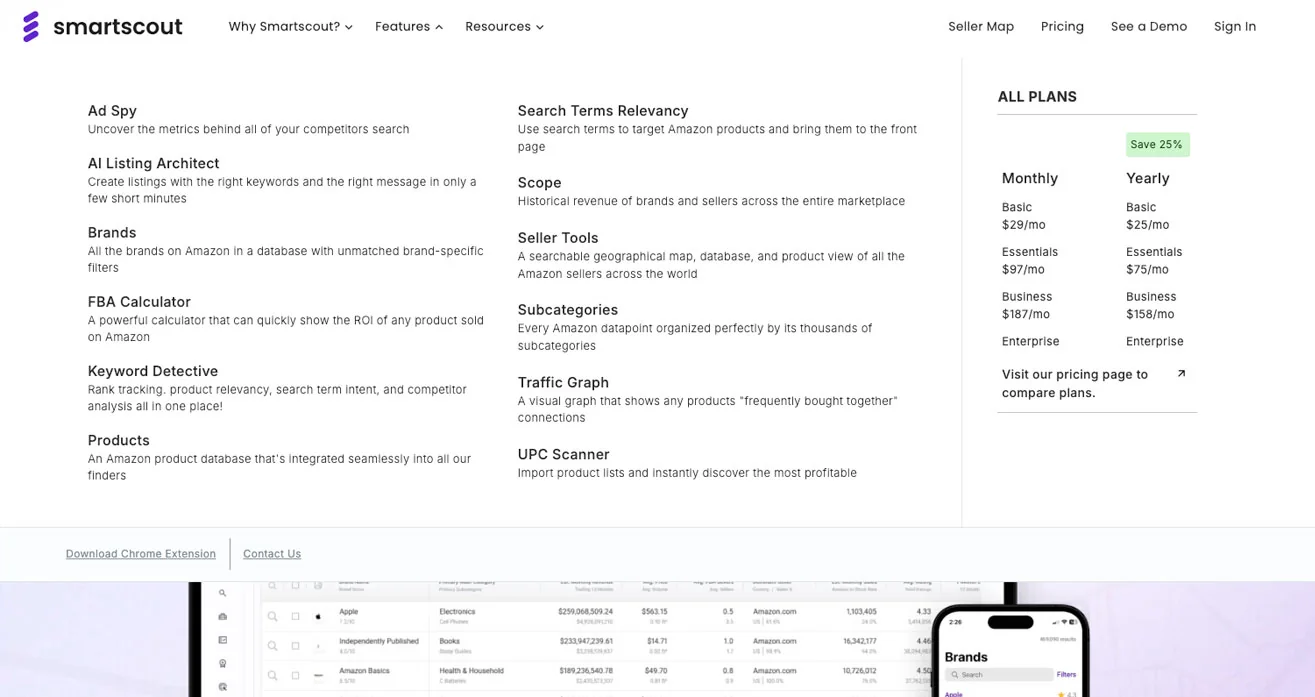Click the Download Chrome Extension link
This screenshot has width=1315, height=697.
(x=141, y=554)
